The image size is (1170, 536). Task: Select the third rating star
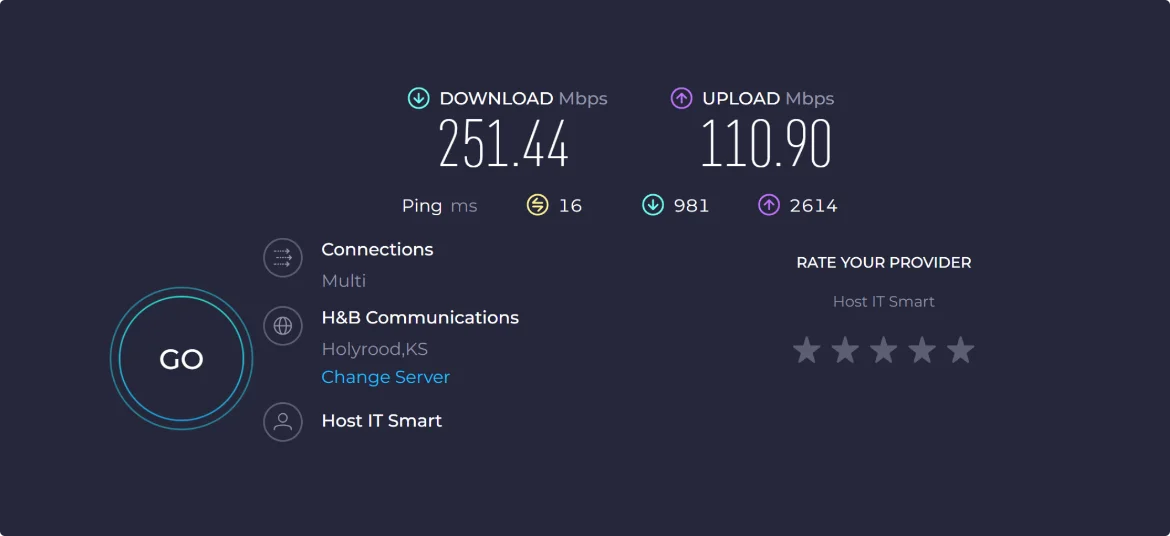883,350
